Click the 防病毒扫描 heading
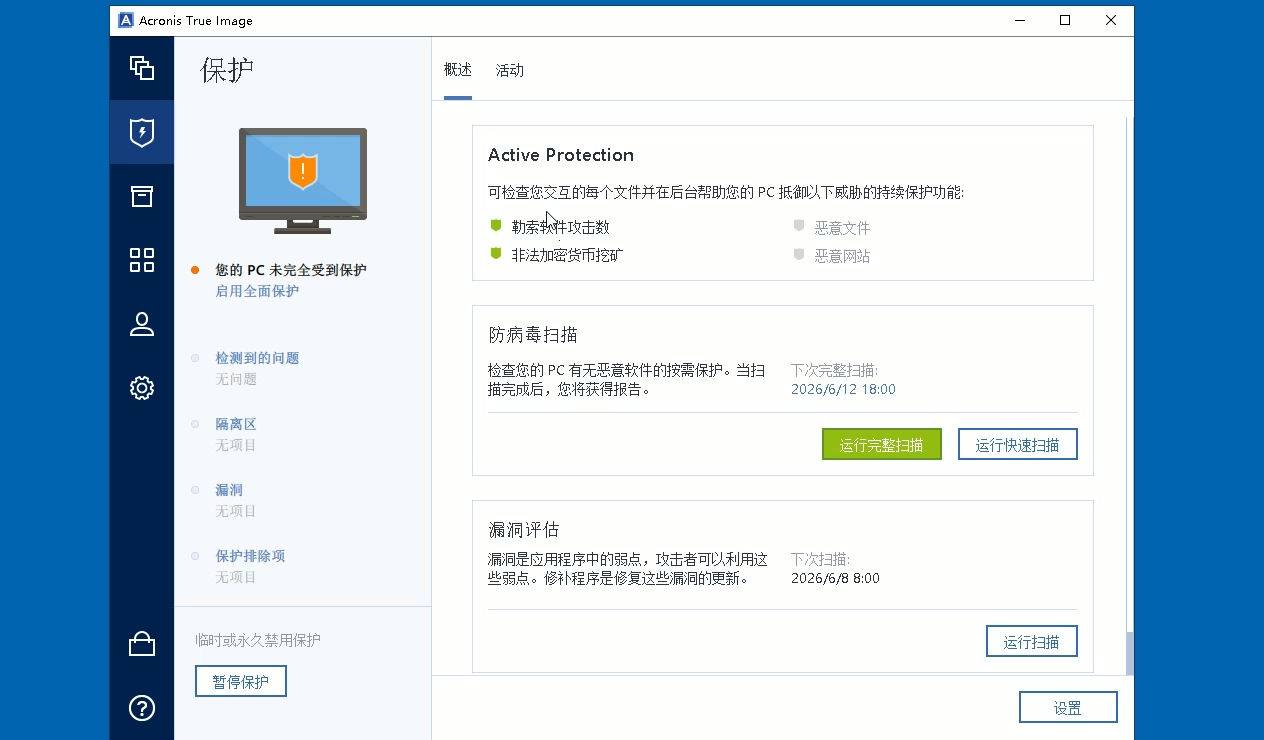 (x=533, y=334)
